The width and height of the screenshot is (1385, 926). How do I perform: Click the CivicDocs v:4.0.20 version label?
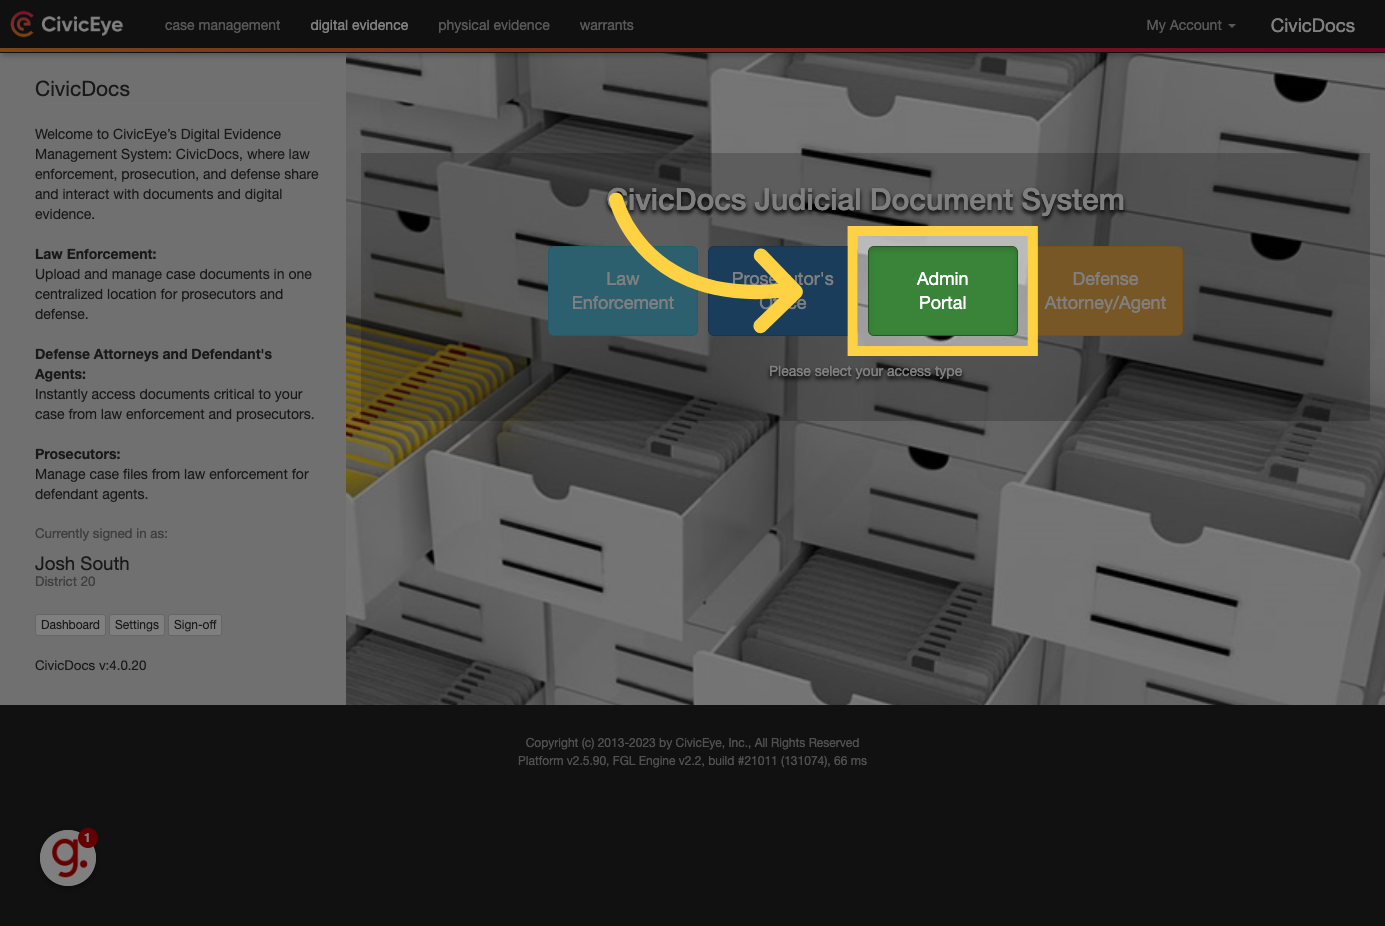(90, 665)
